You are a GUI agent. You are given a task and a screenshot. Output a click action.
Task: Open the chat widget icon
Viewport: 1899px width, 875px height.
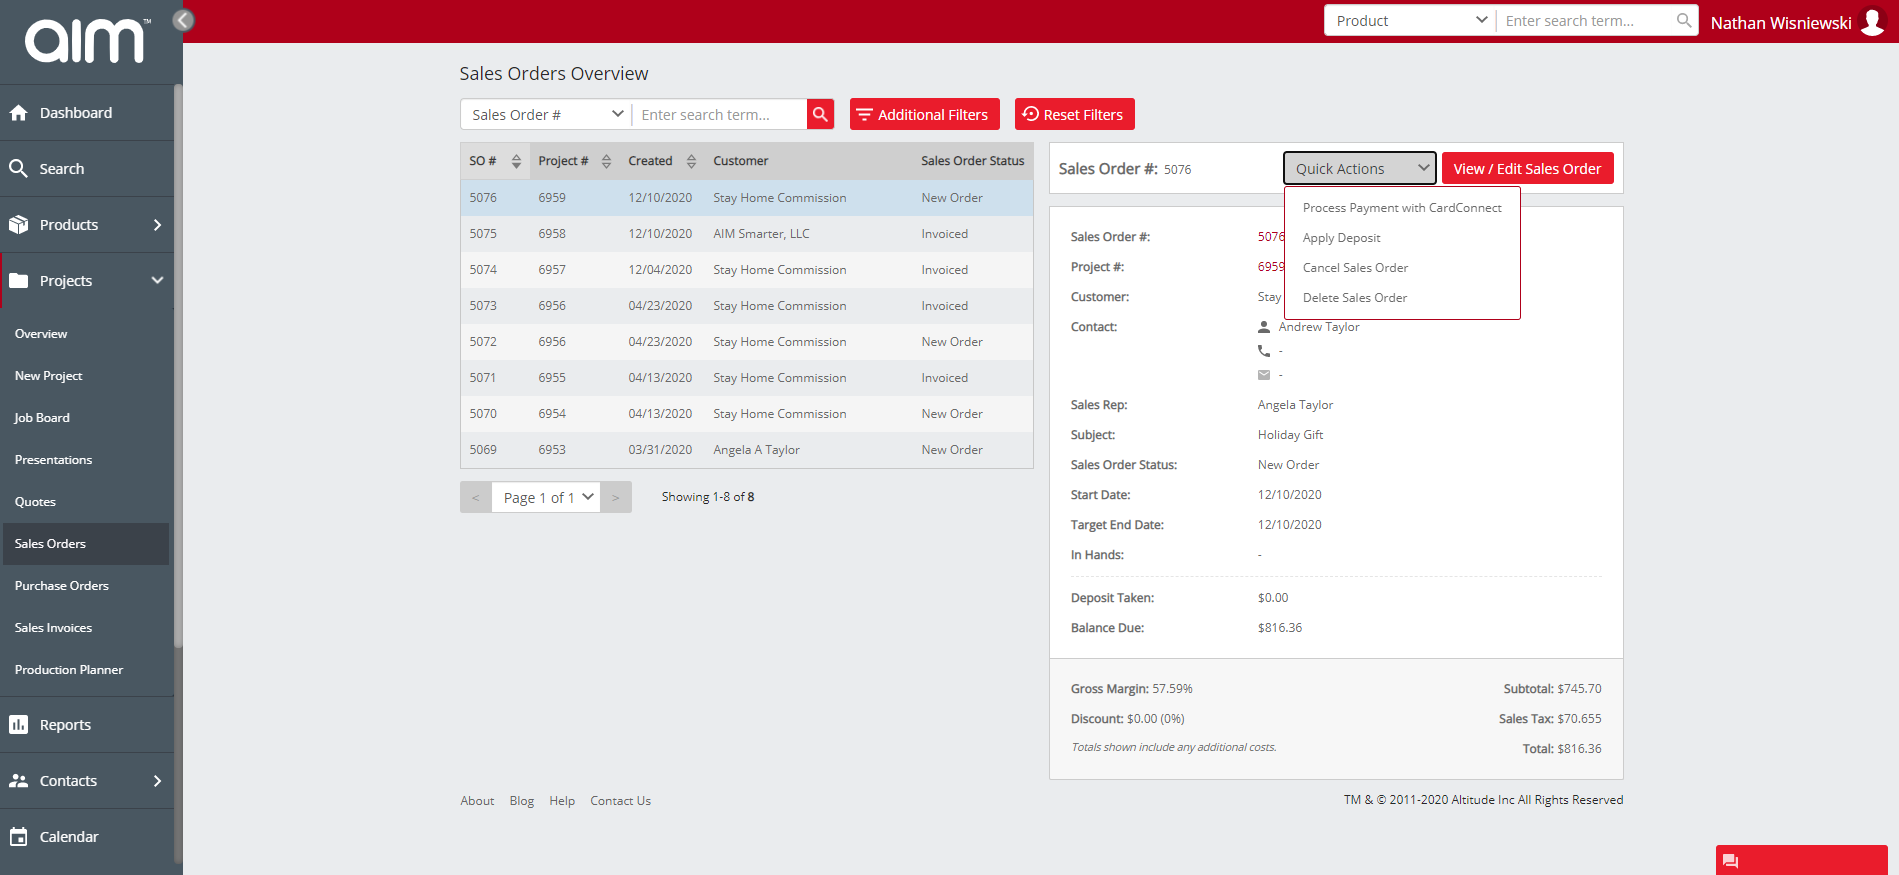1731,861
